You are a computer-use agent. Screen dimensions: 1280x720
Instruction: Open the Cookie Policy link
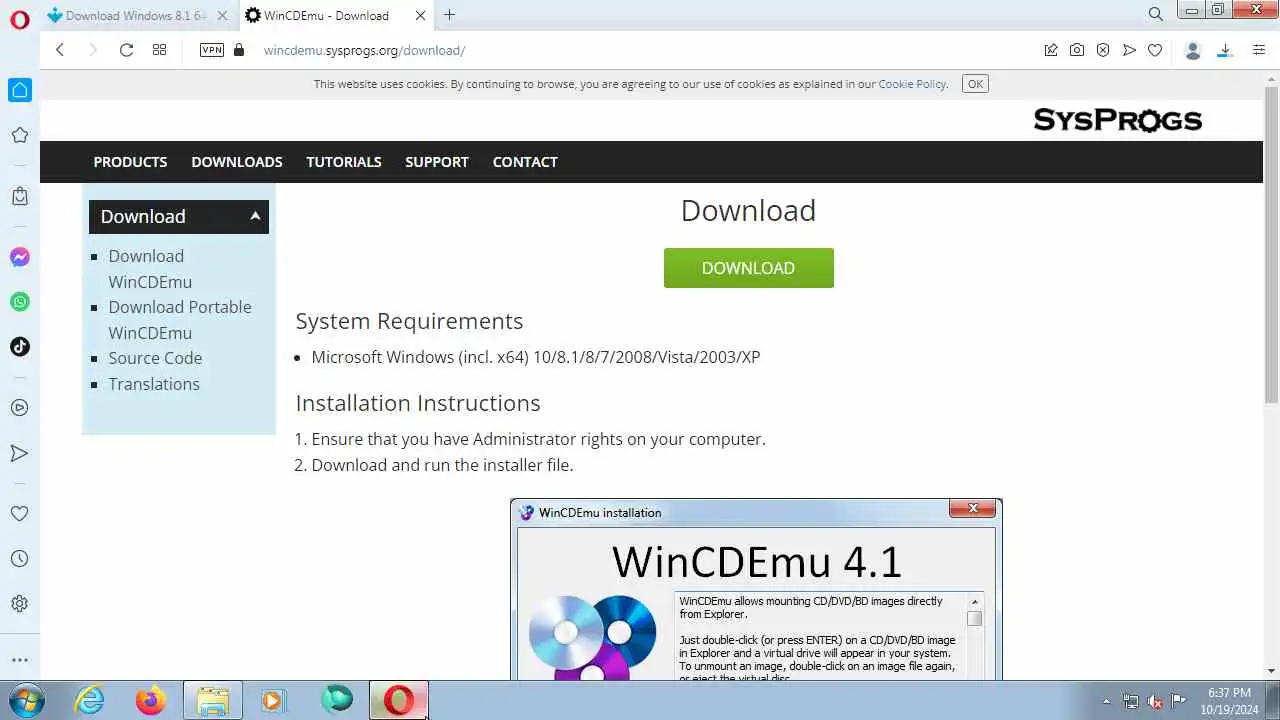point(912,84)
